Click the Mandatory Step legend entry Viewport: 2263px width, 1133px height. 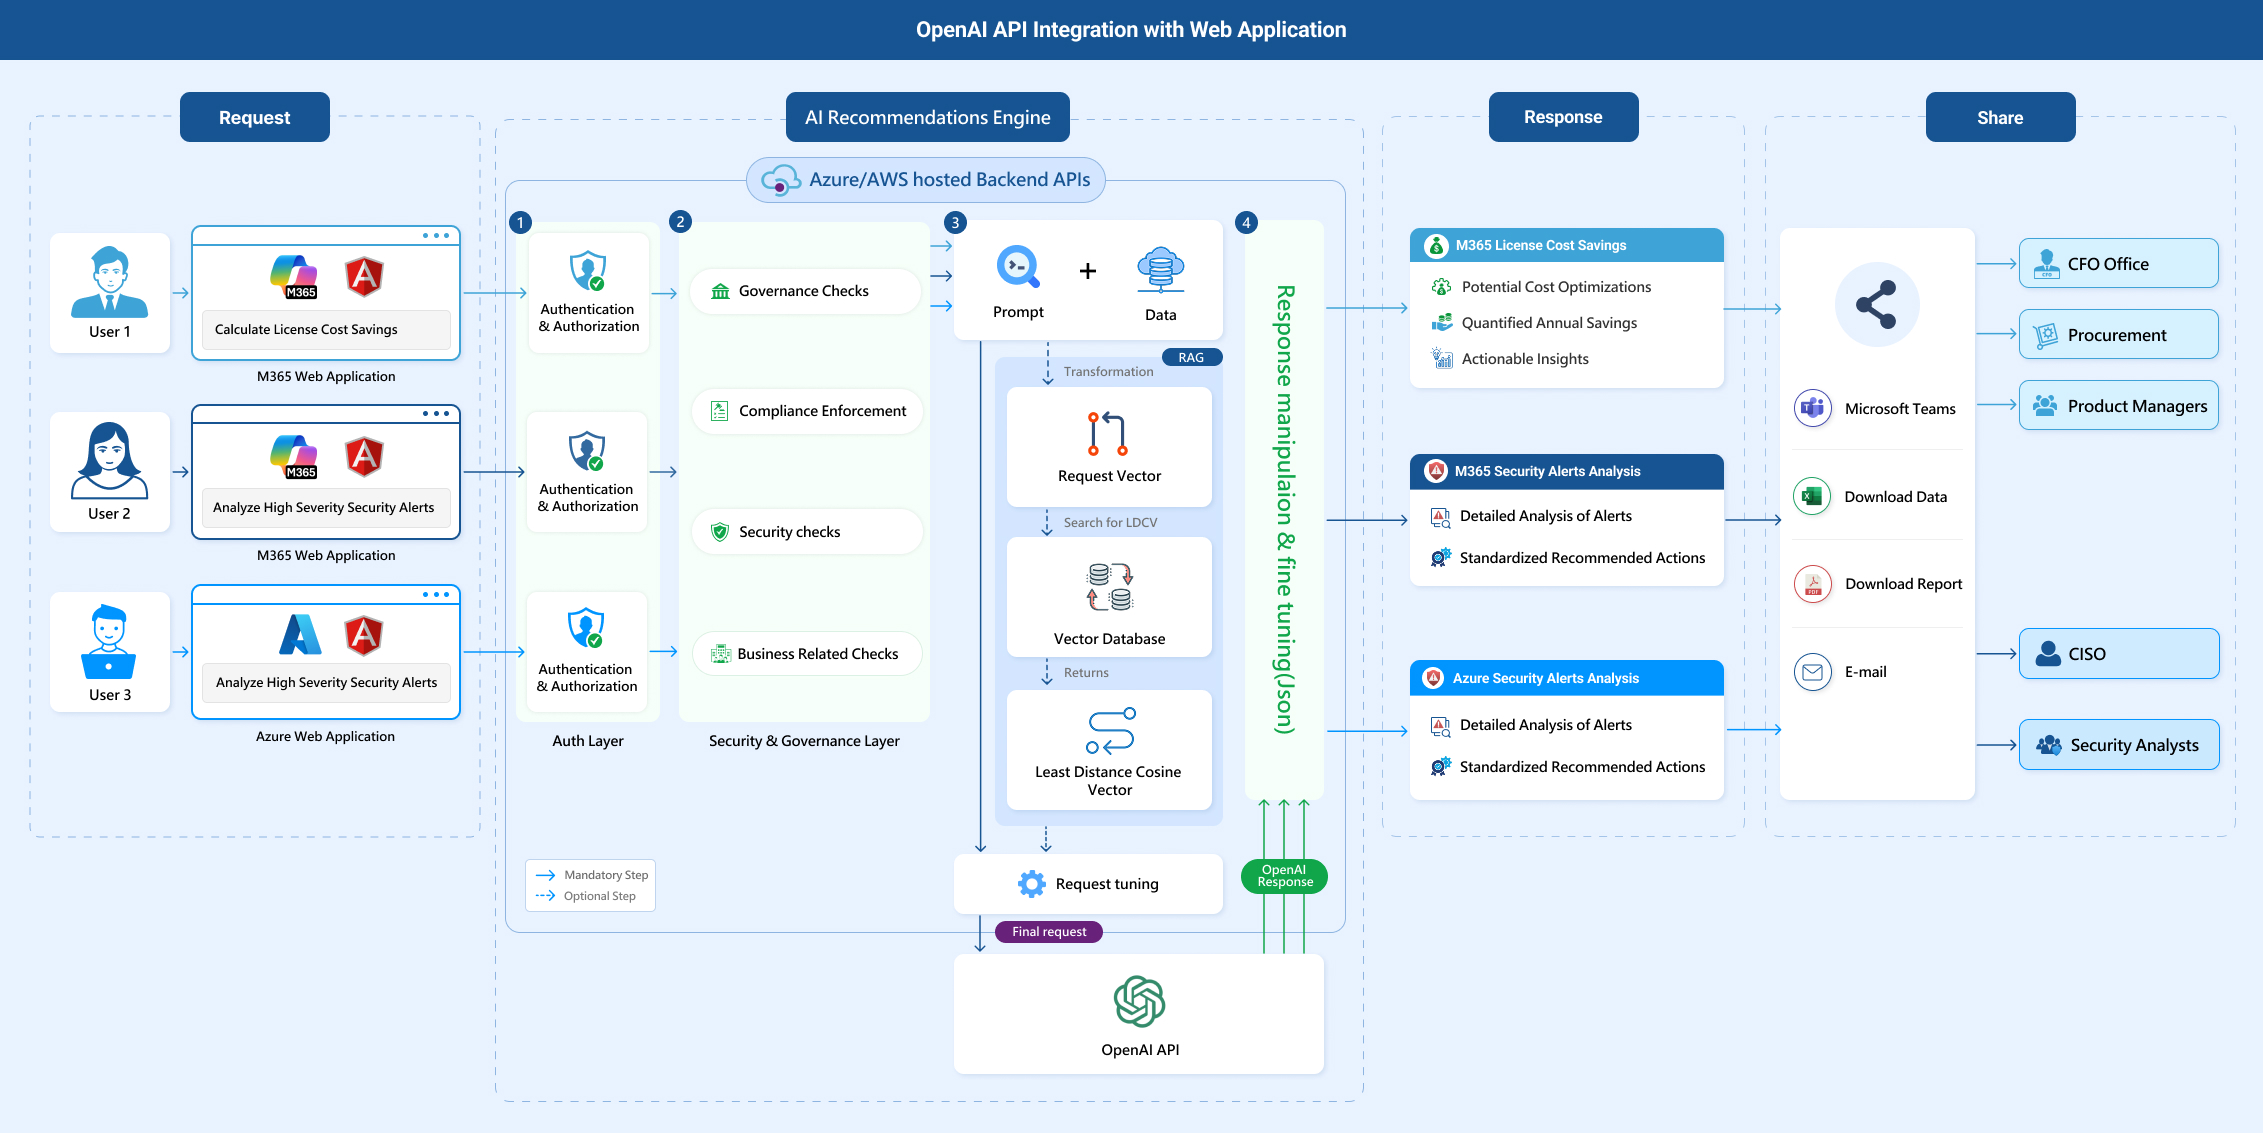coord(592,875)
